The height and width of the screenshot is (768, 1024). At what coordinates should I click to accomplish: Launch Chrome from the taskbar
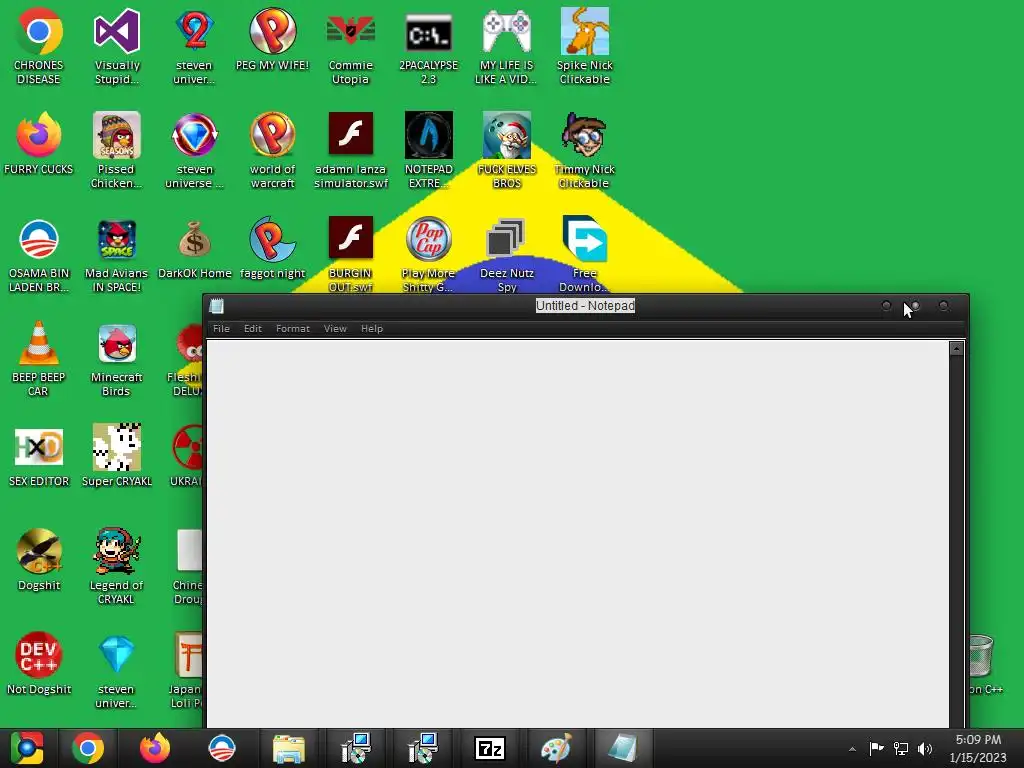[x=88, y=748]
